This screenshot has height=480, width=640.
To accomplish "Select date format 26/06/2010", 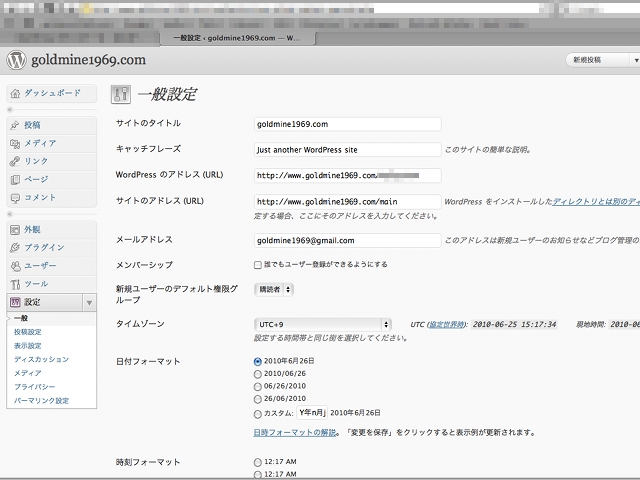I will pos(258,399).
